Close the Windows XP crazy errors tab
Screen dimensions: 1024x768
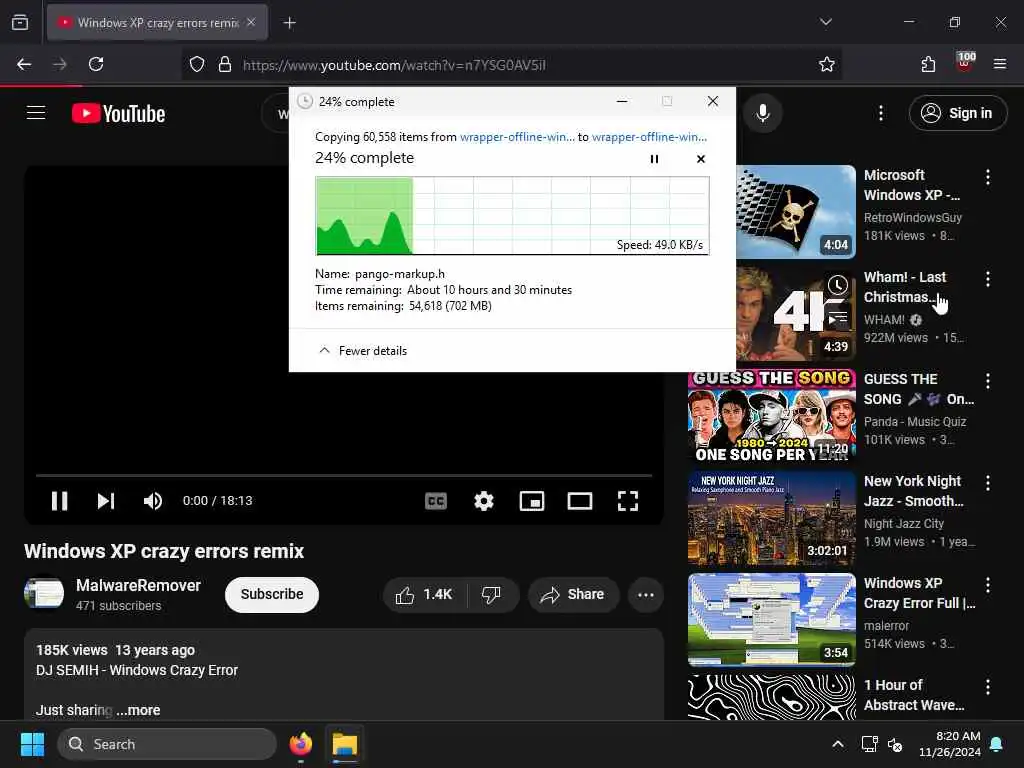(x=251, y=22)
